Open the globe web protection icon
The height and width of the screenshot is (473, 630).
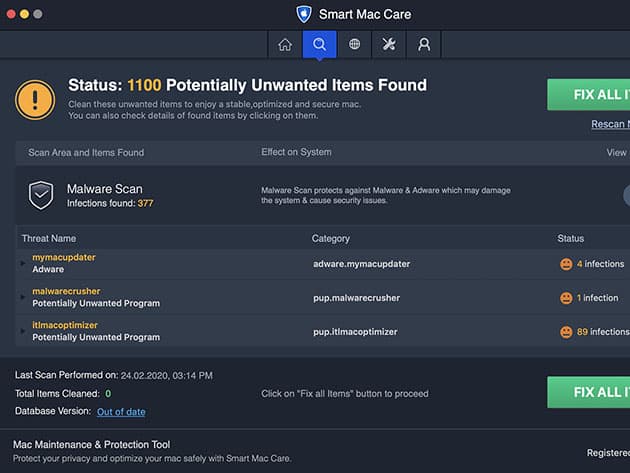354,44
